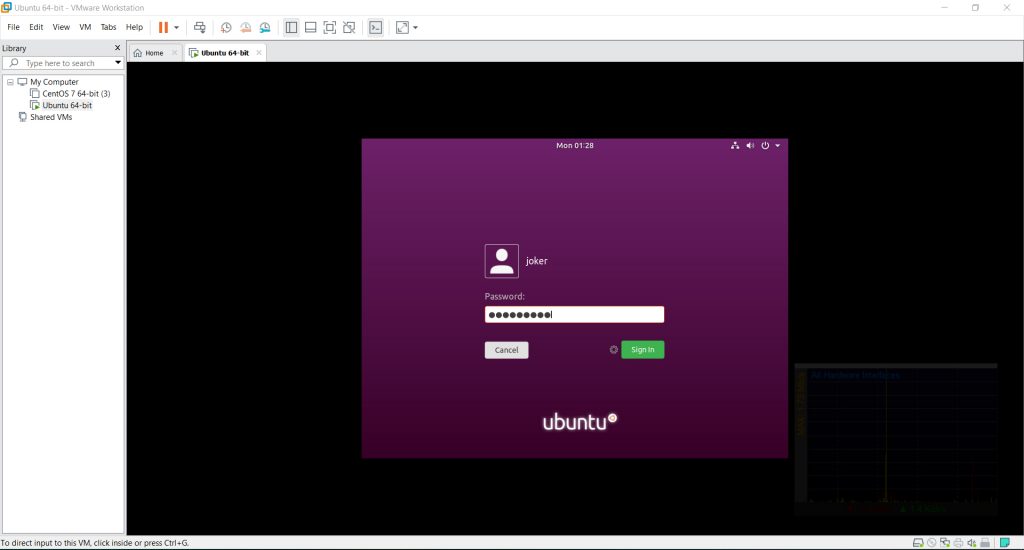Open the Tabs menu
Viewport: 1024px width, 550px height.
pos(108,27)
